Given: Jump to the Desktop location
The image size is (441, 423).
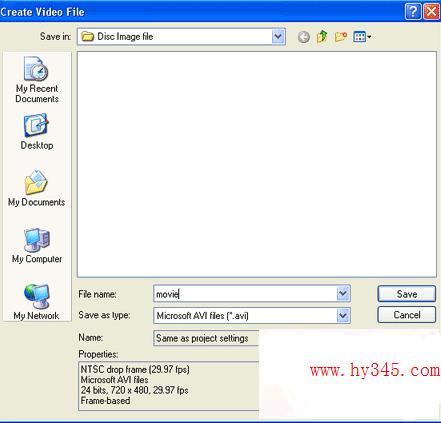Looking at the screenshot, I should point(37,132).
